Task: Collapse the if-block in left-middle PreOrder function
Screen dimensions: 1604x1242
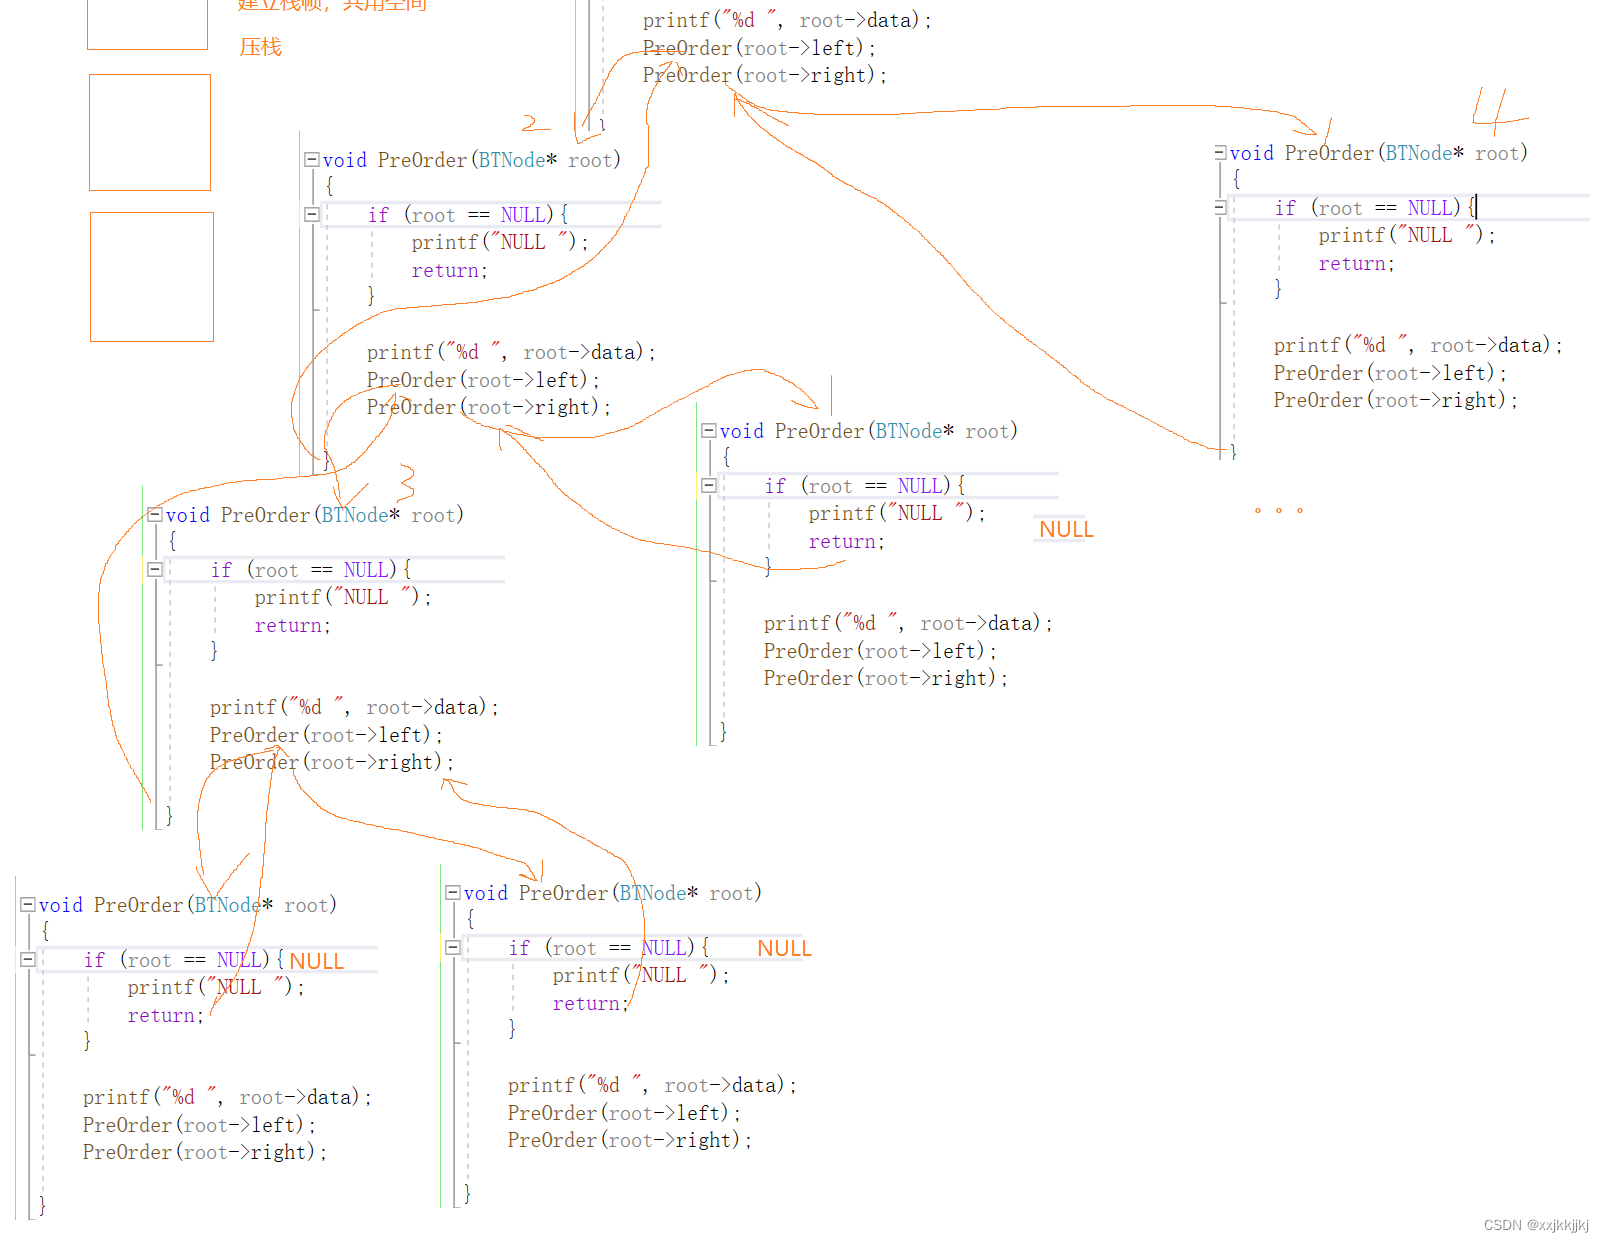Action: click(x=155, y=569)
